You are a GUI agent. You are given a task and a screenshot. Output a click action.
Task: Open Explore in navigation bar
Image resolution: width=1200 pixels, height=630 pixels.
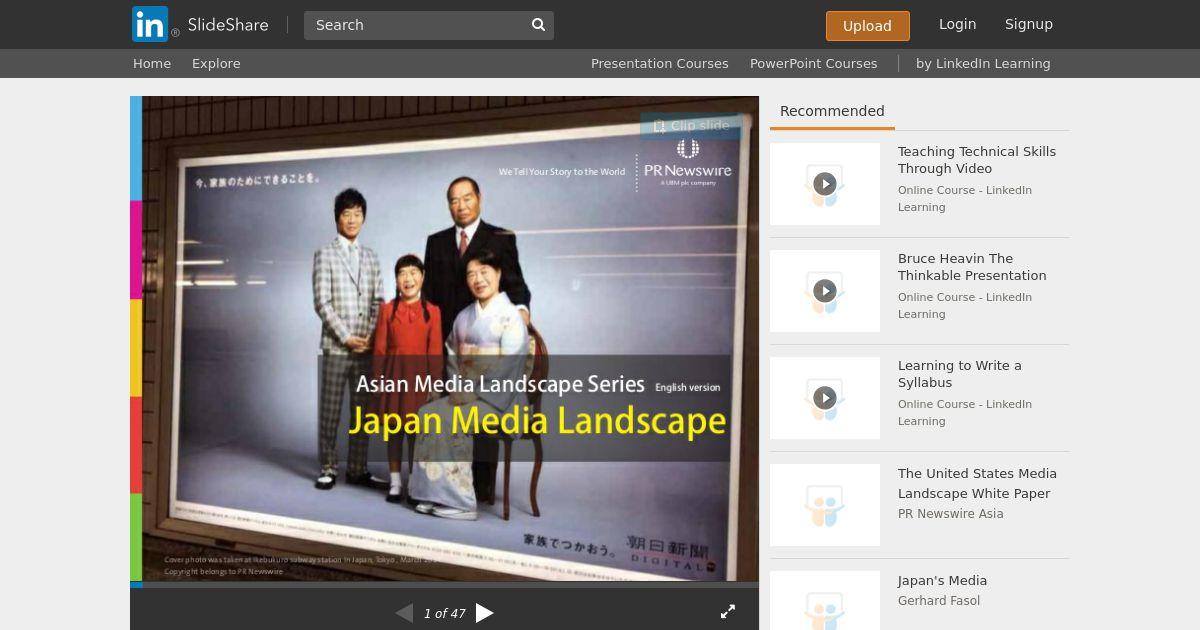coord(216,63)
